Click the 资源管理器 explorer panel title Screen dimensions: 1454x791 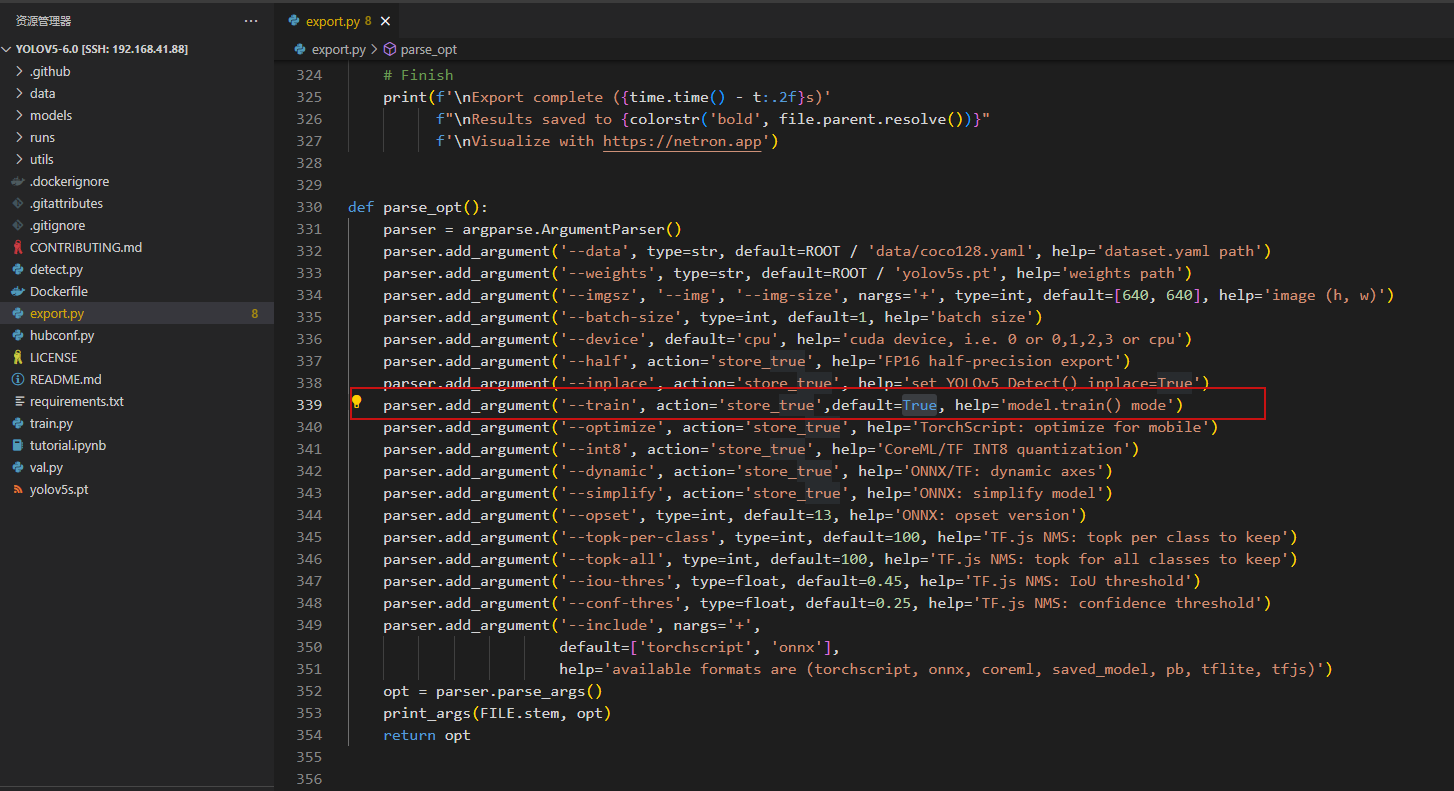pyautogui.click(x=43, y=21)
